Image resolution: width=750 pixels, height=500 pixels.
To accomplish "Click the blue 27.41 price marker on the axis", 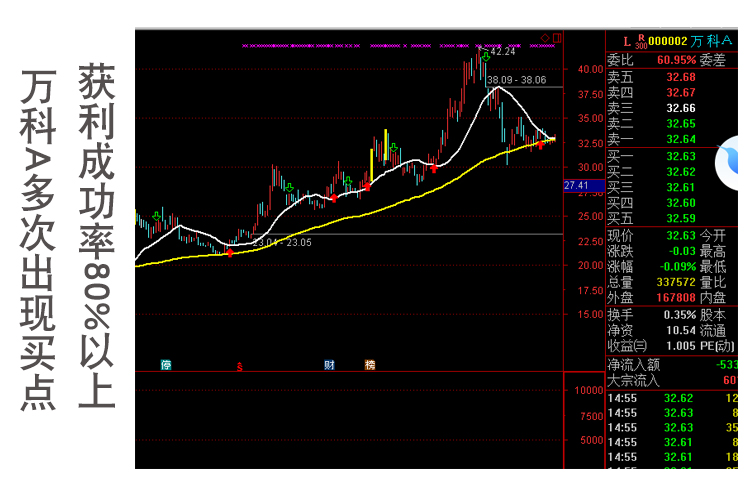I will (x=584, y=185).
